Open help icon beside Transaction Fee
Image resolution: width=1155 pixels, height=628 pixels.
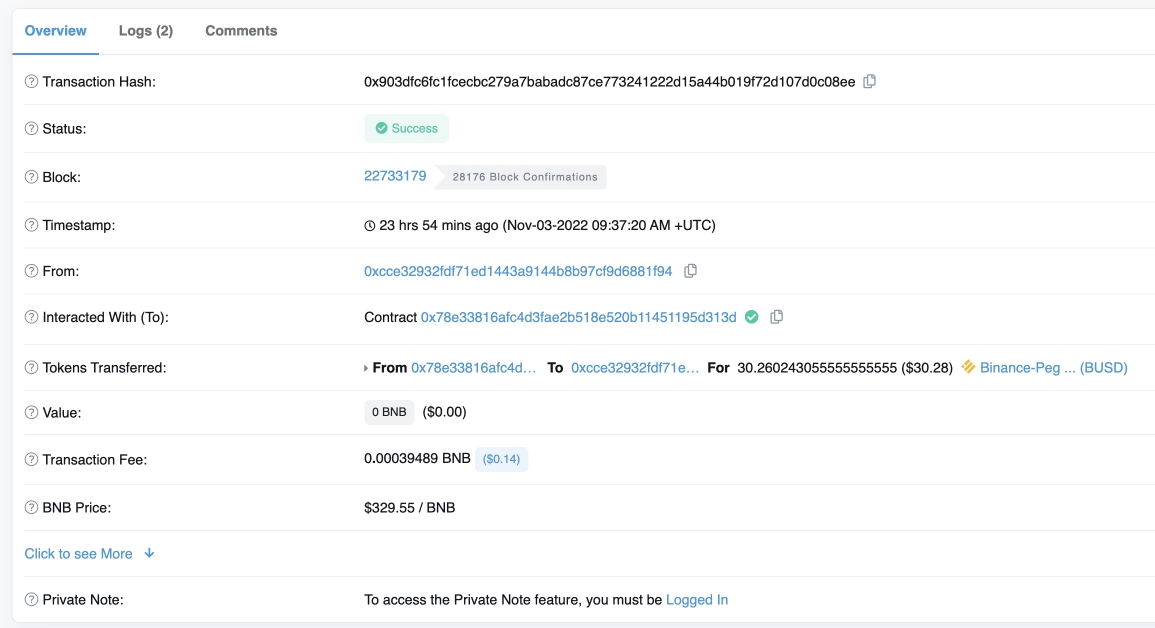tap(31, 459)
